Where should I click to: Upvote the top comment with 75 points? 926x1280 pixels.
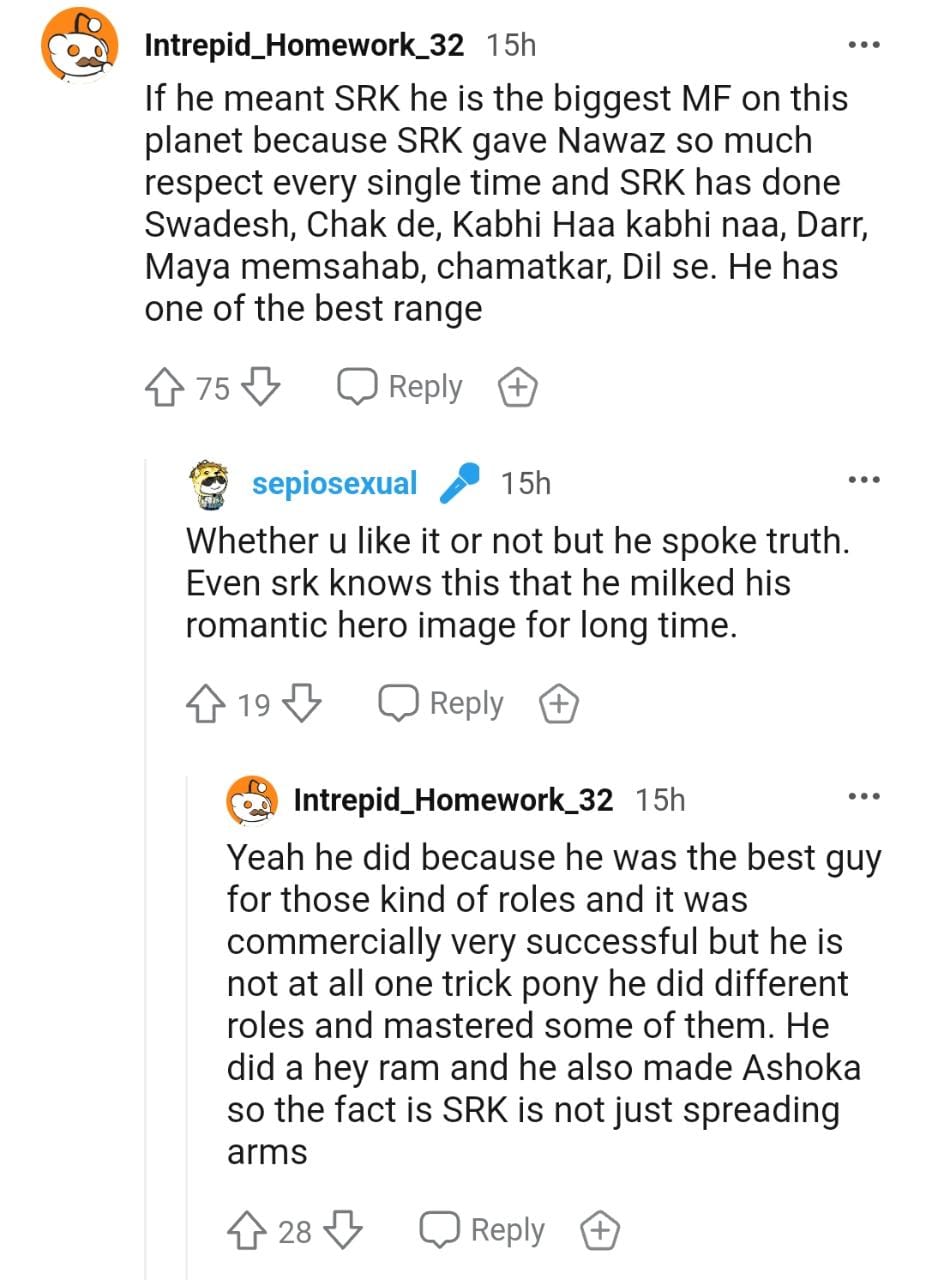tap(164, 387)
